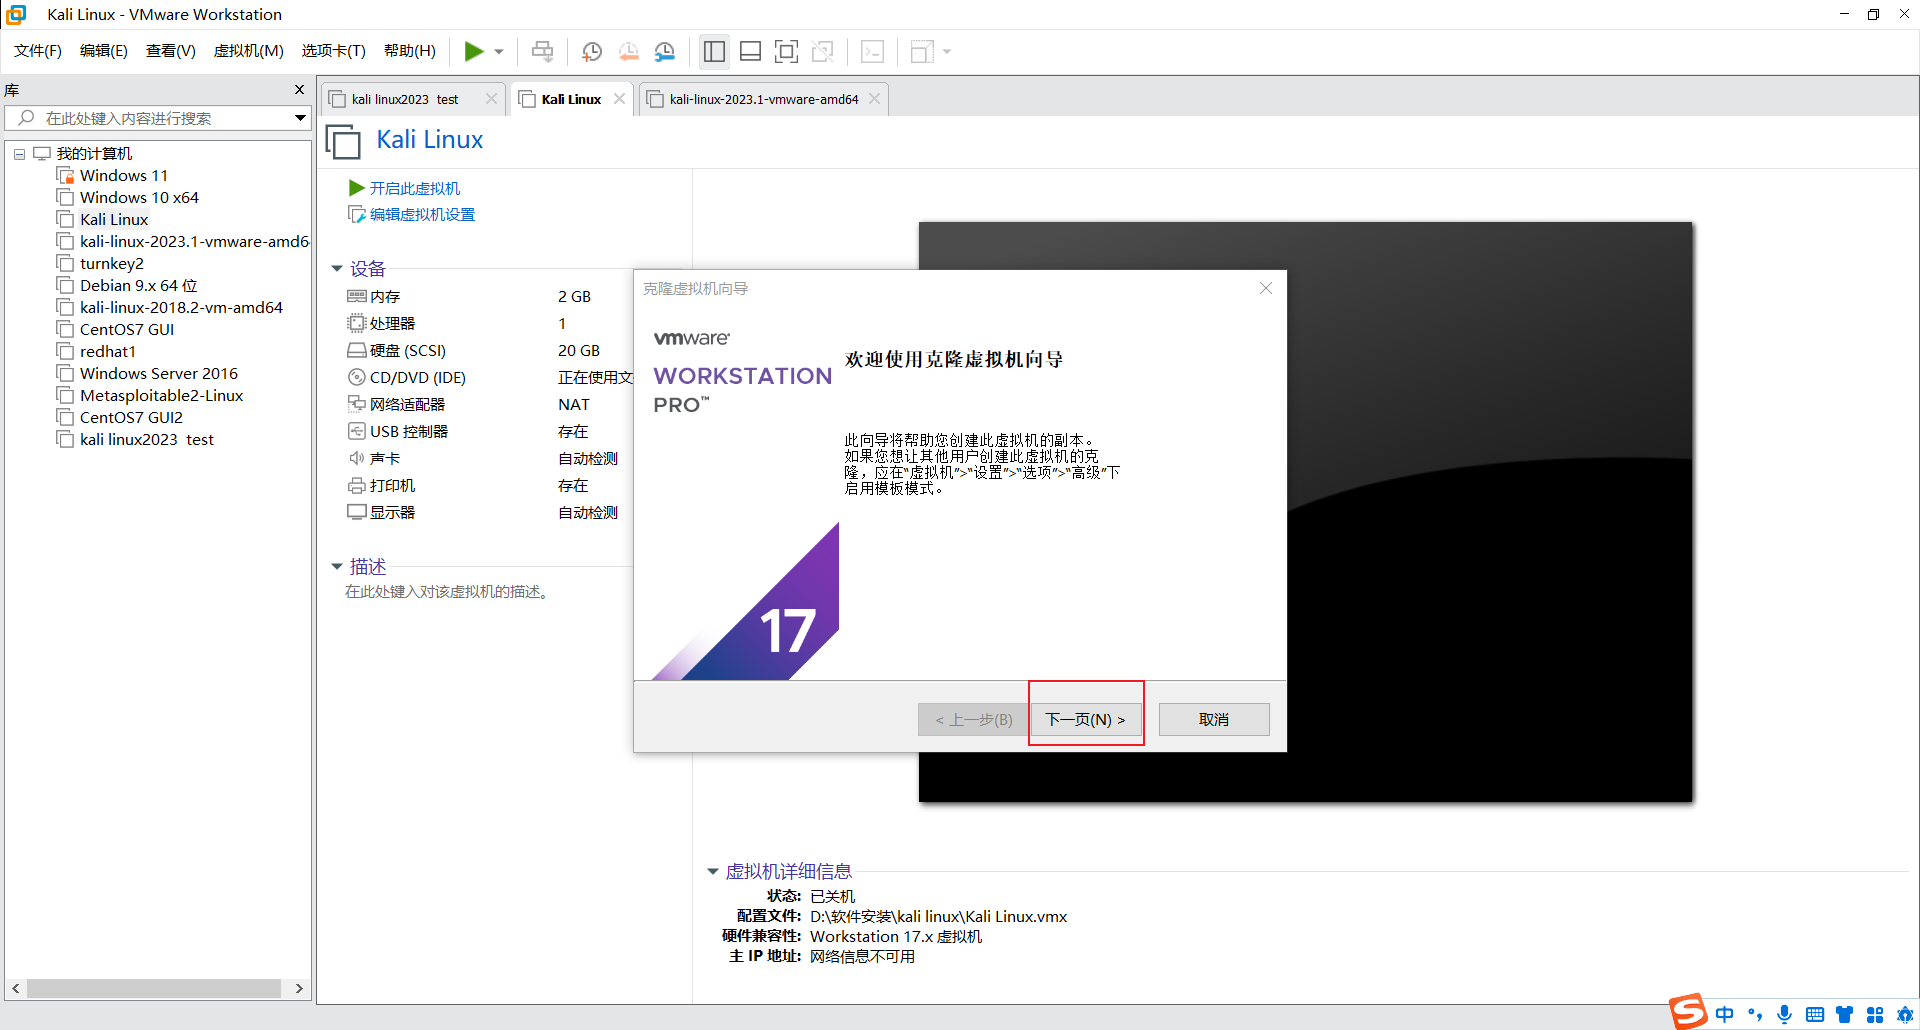
Task: Open the 文件(F) menu
Action: [38, 51]
